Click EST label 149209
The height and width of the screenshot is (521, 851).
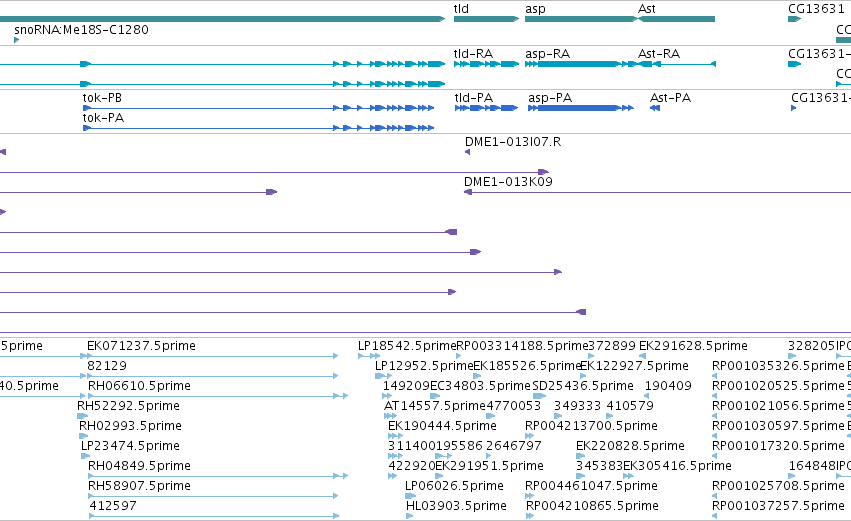406,386
